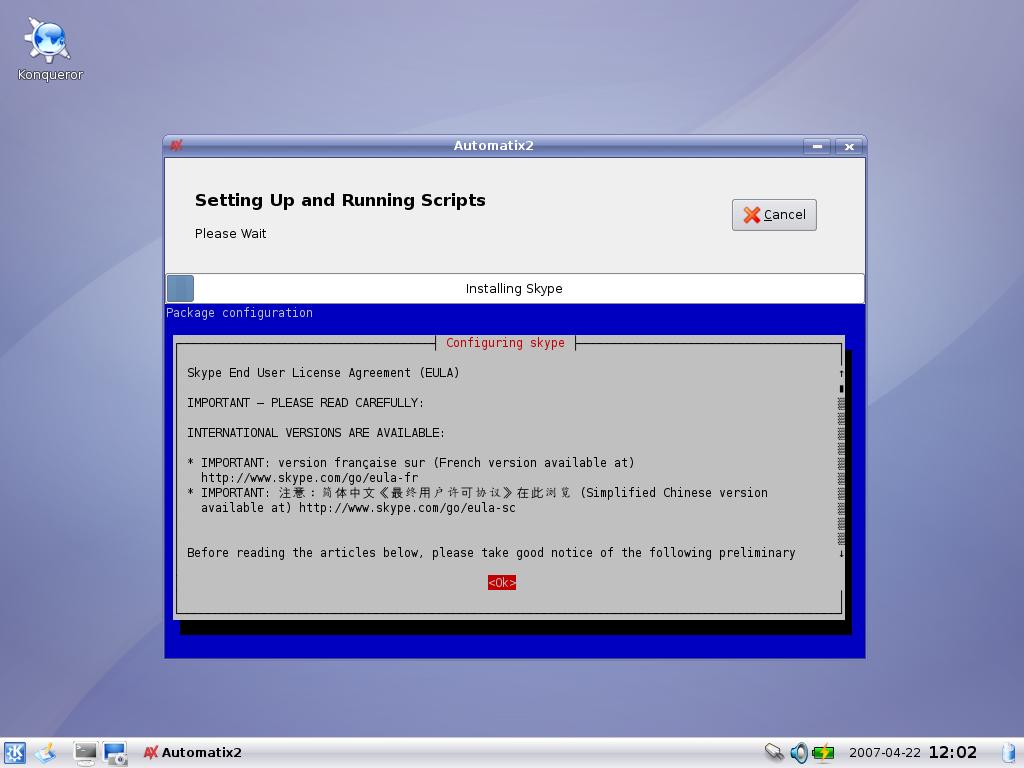
Task: Click the battery power tray icon
Action: pos(823,753)
